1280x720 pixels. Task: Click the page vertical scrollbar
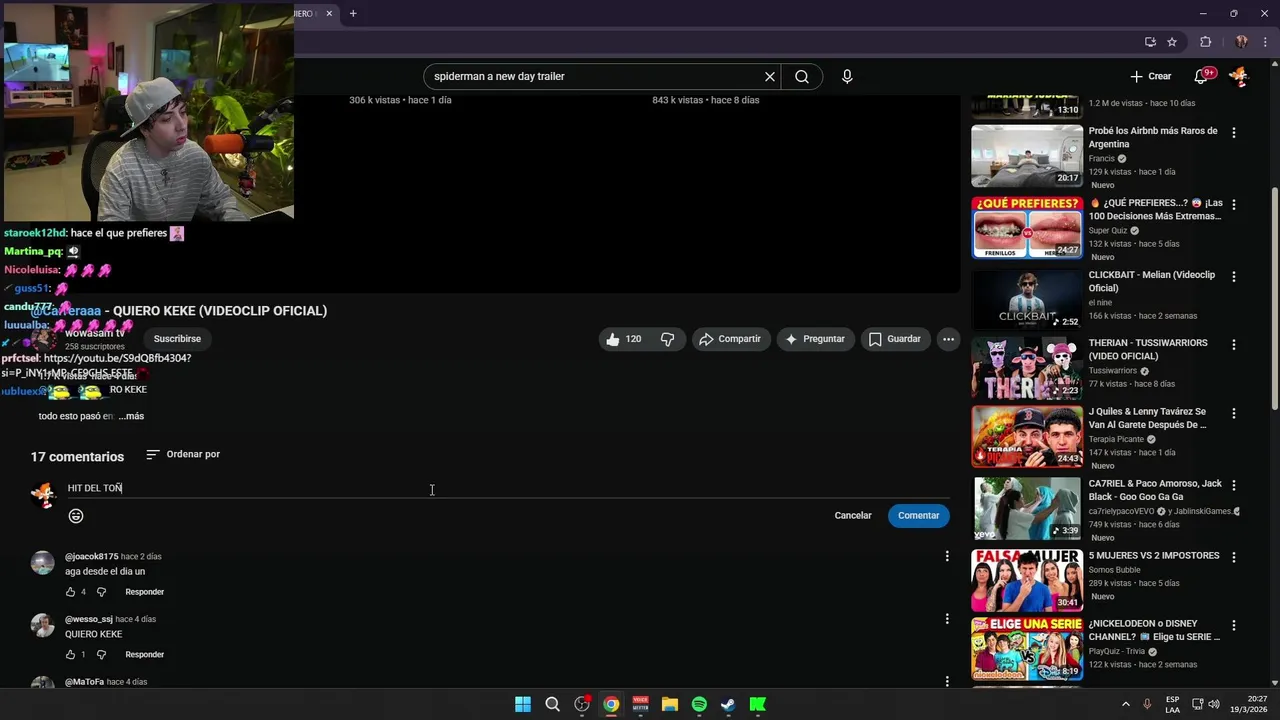(x=1274, y=300)
